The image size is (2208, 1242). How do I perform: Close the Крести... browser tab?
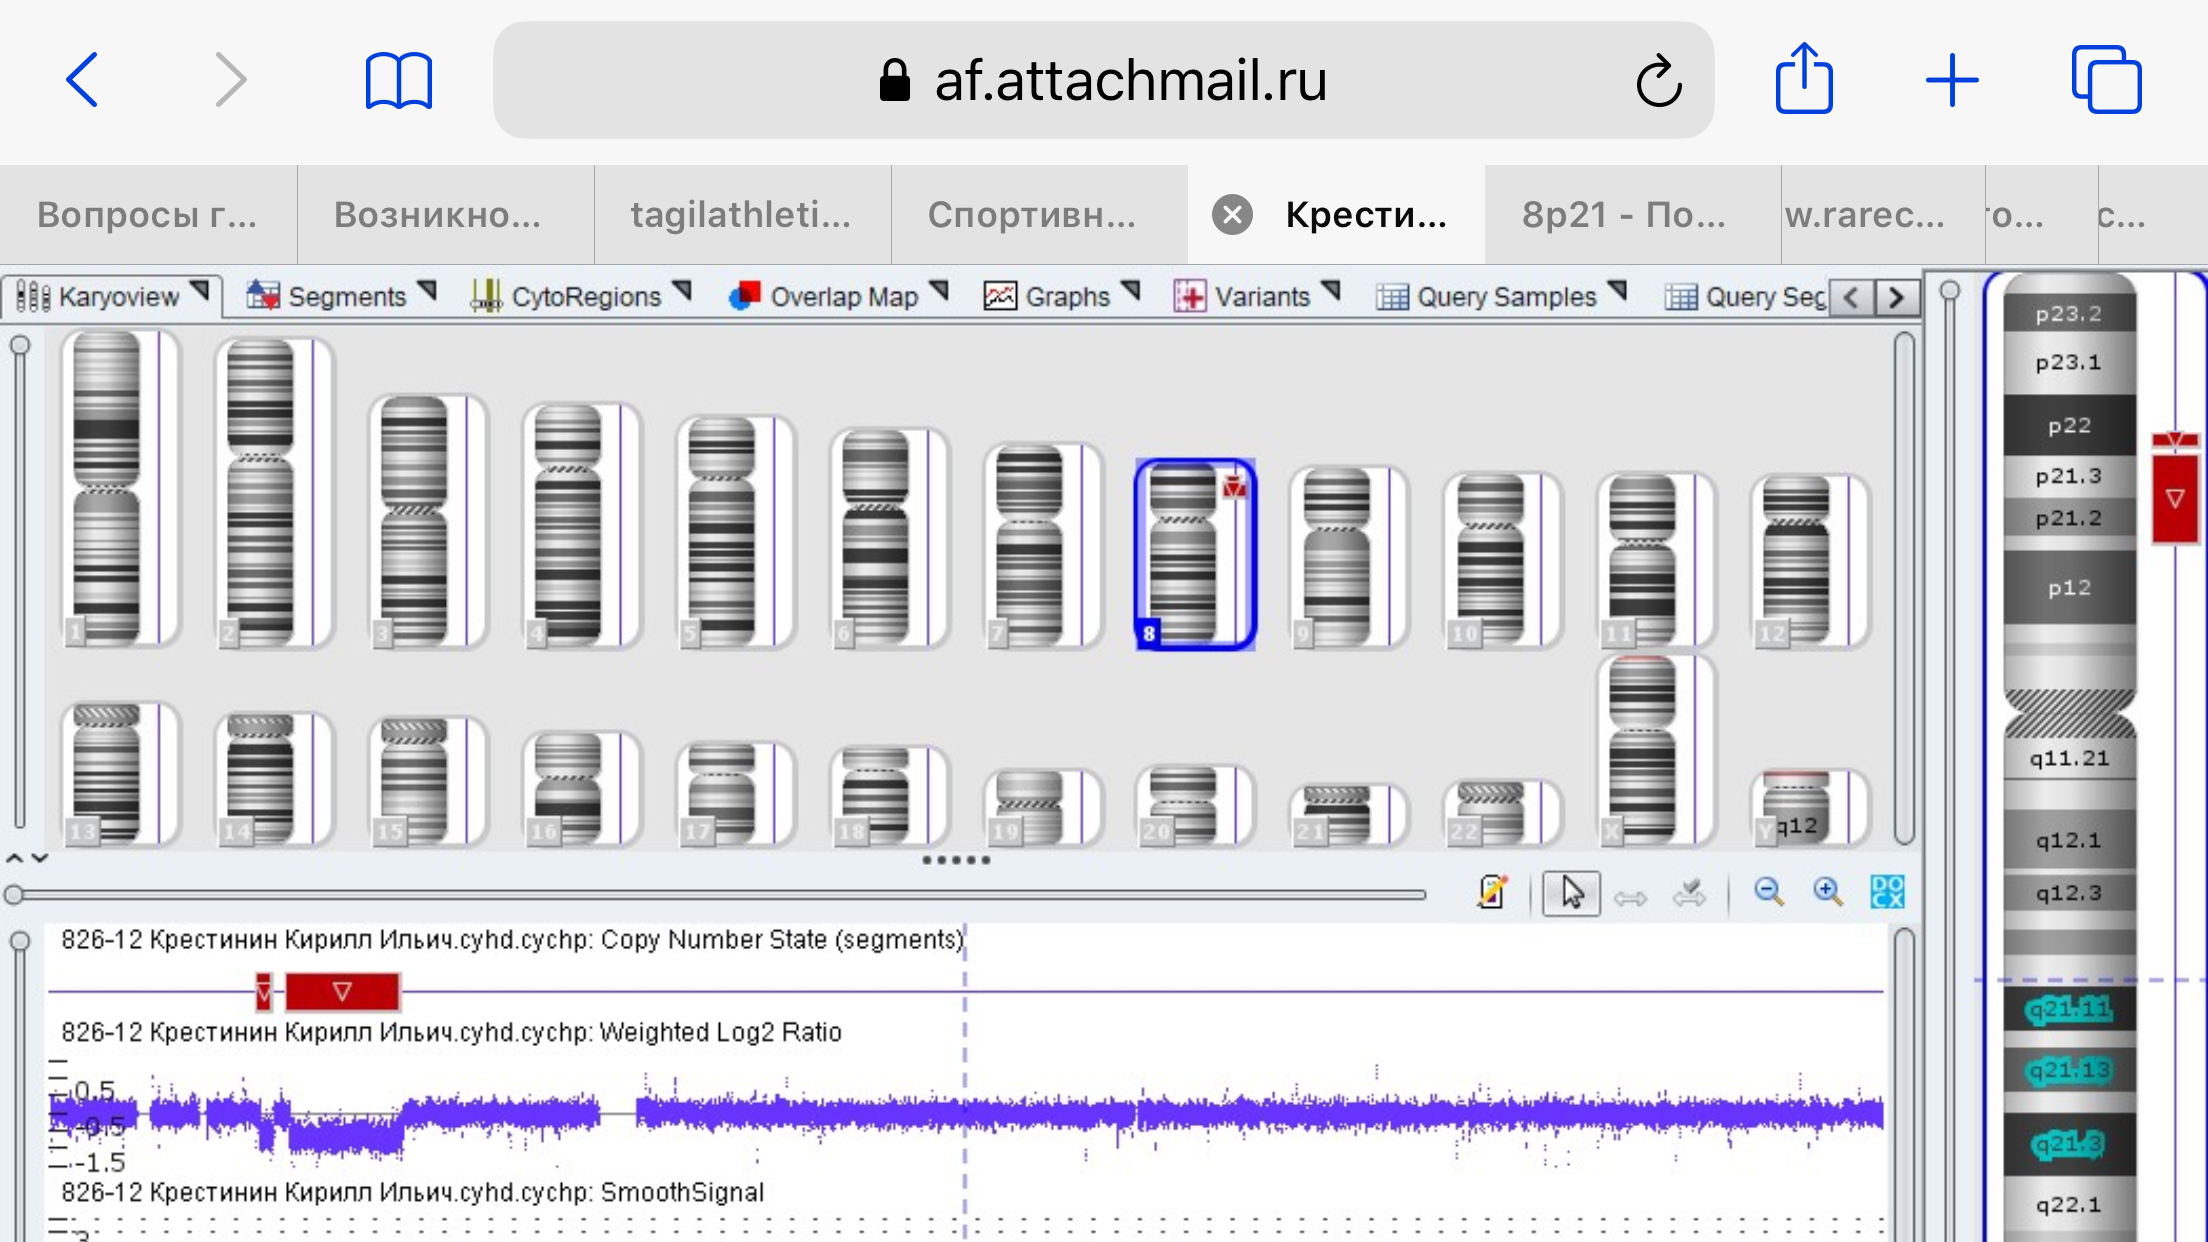[1232, 215]
